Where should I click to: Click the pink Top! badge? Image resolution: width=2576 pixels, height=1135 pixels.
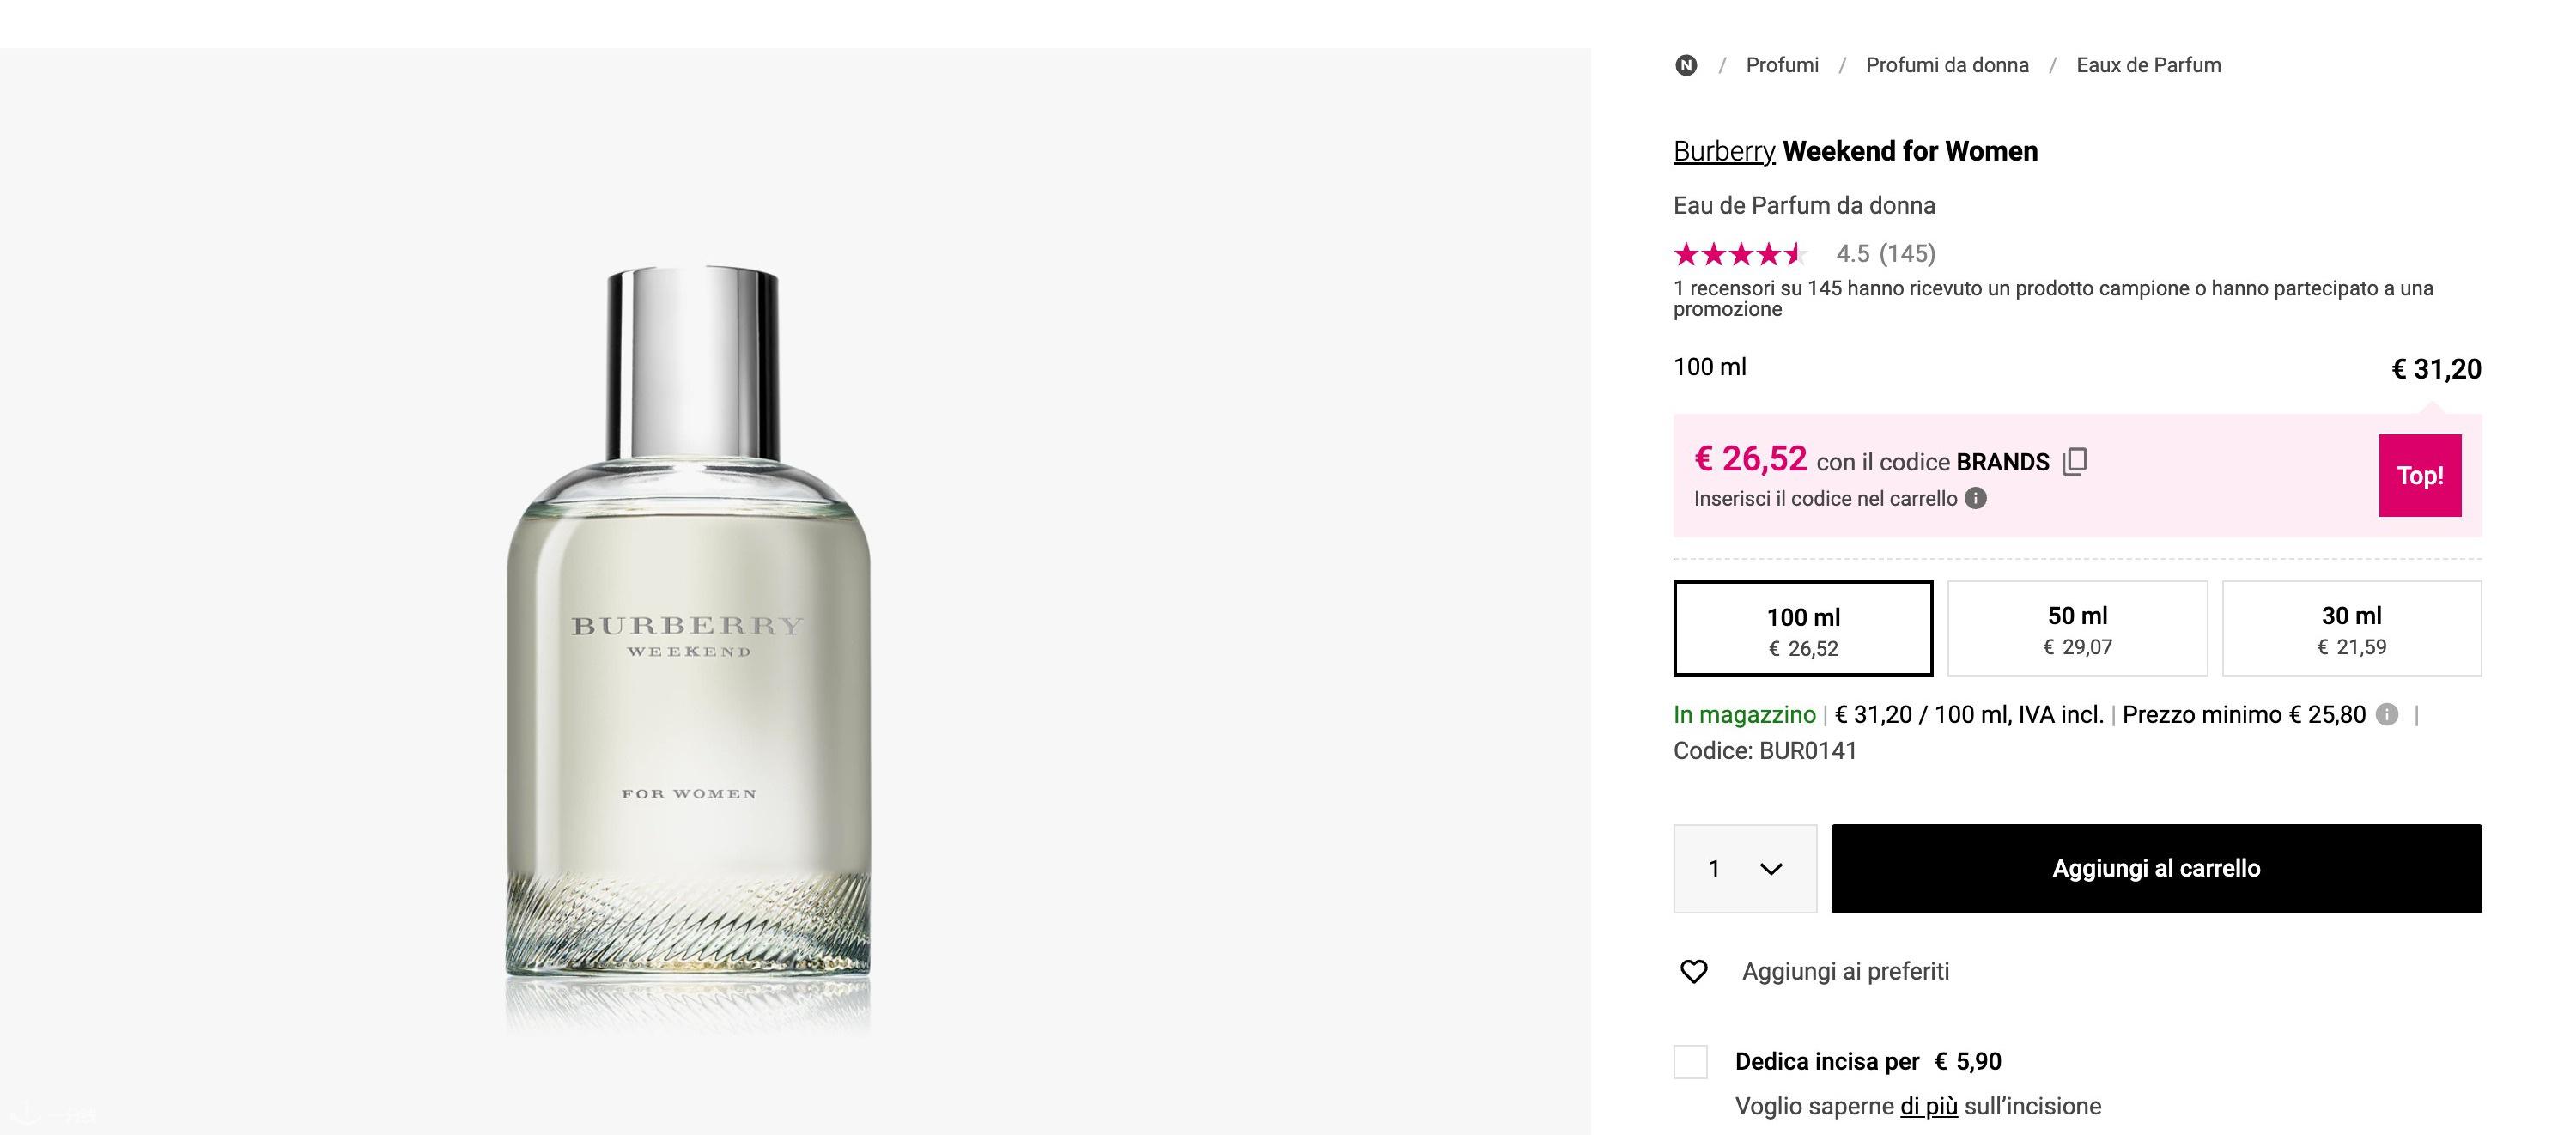[2420, 475]
